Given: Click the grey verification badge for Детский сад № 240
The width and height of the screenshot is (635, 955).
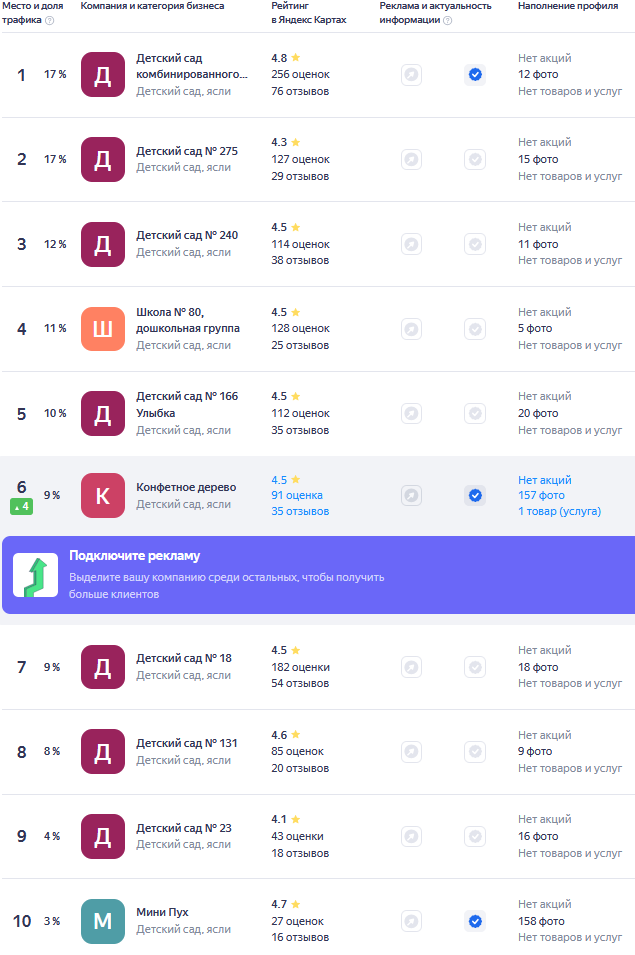Looking at the screenshot, I should (x=475, y=244).
